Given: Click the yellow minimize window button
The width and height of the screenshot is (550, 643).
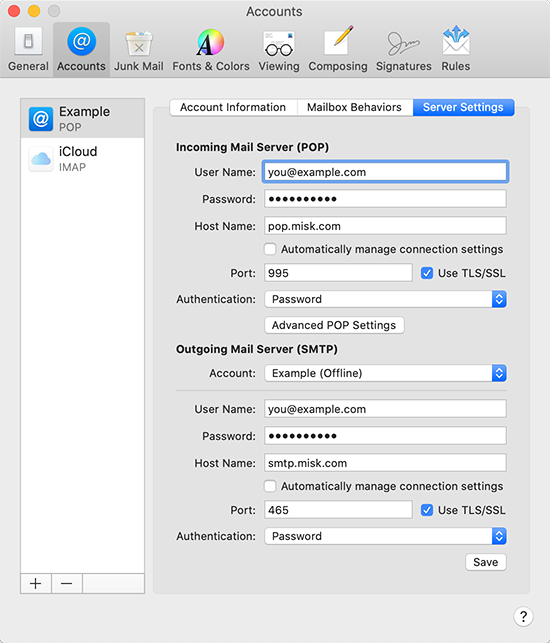Looking at the screenshot, I should click(x=34, y=11).
